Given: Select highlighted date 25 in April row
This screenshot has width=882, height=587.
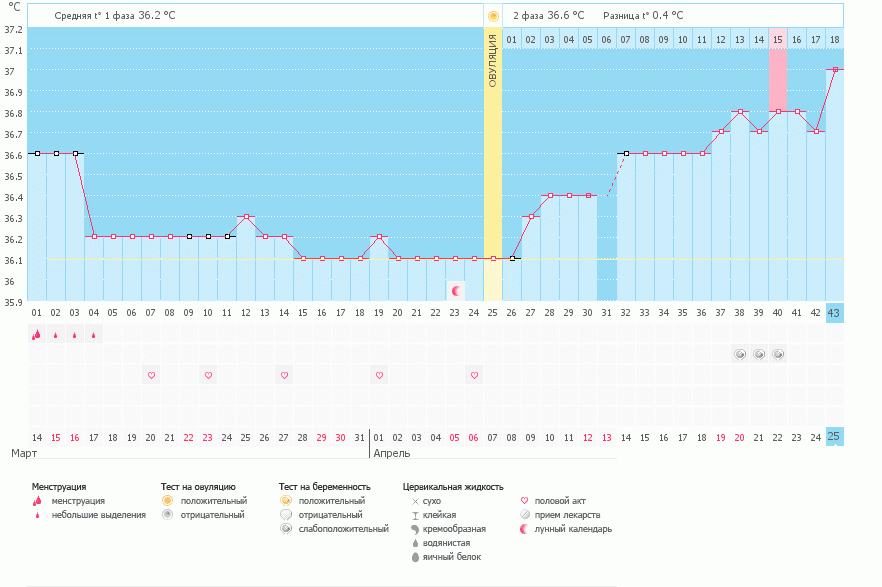Looking at the screenshot, I should [835, 437].
